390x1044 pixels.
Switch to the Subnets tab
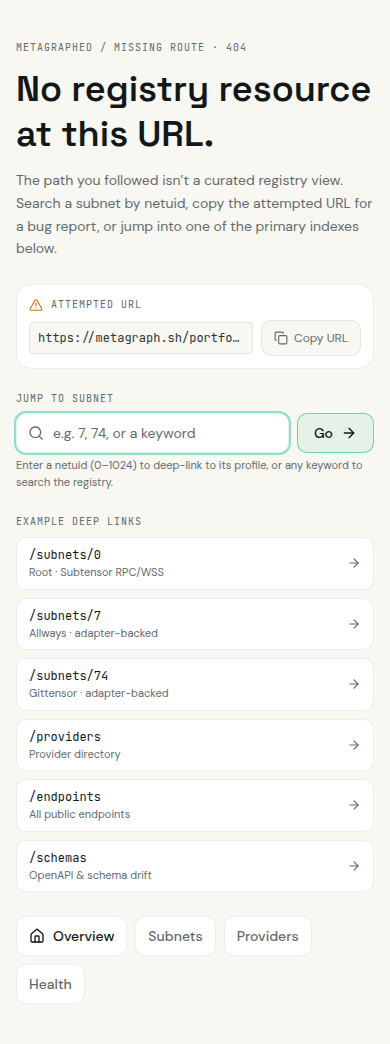[175, 936]
